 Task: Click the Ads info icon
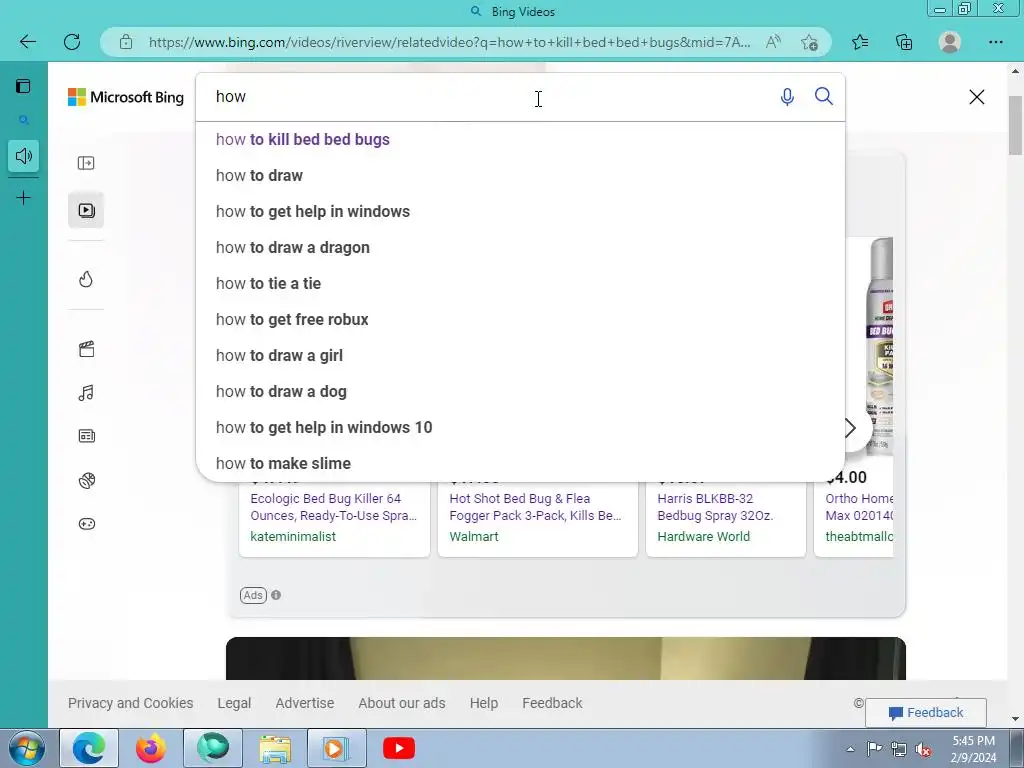tap(276, 595)
